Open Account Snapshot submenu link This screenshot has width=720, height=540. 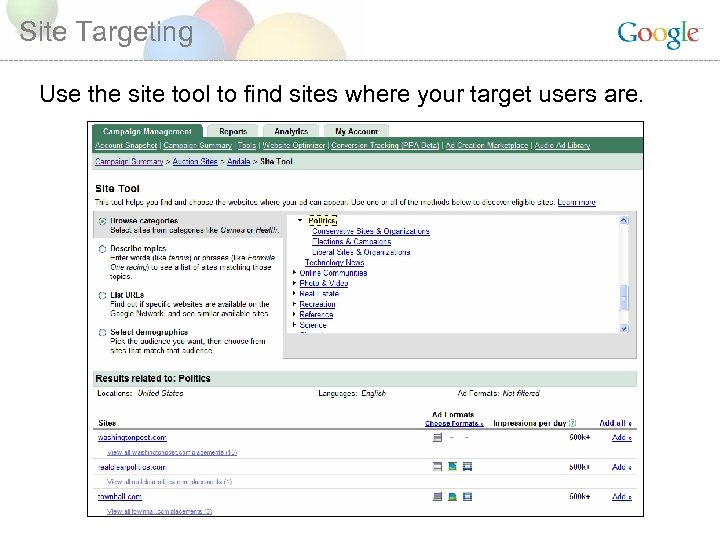click(x=126, y=145)
